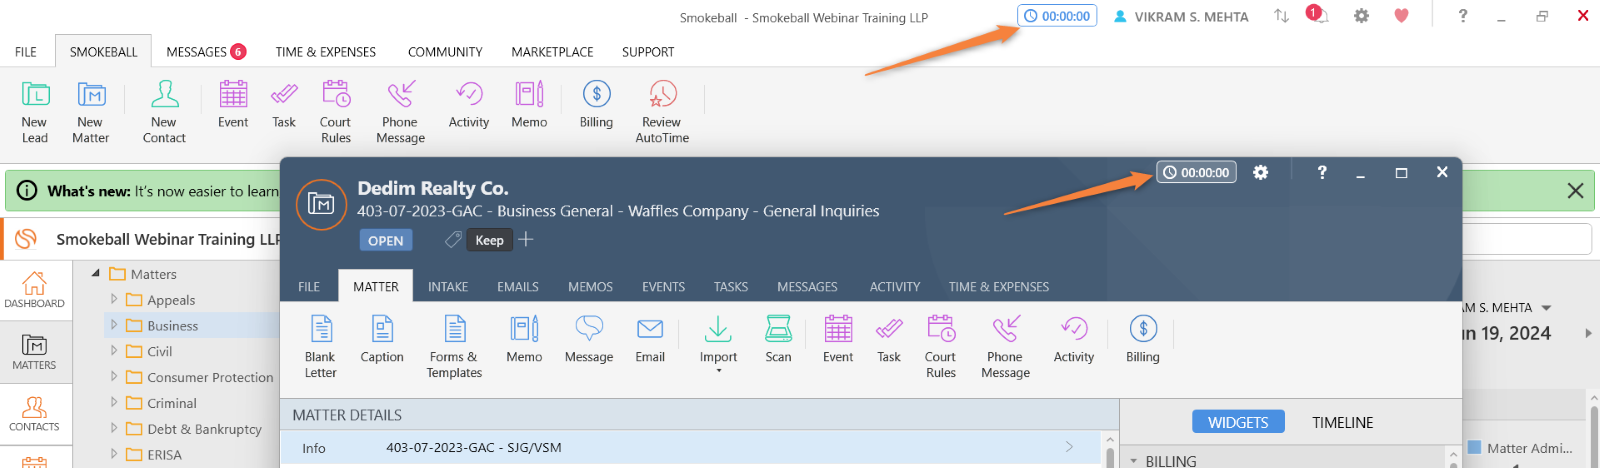
Task: Open Event in the main Smokeball ribbon
Action: pyautogui.click(x=233, y=104)
